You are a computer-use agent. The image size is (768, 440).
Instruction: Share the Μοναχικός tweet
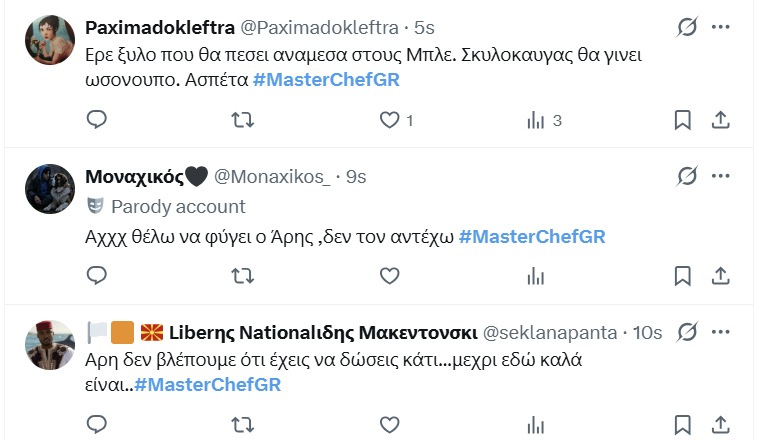(x=719, y=275)
